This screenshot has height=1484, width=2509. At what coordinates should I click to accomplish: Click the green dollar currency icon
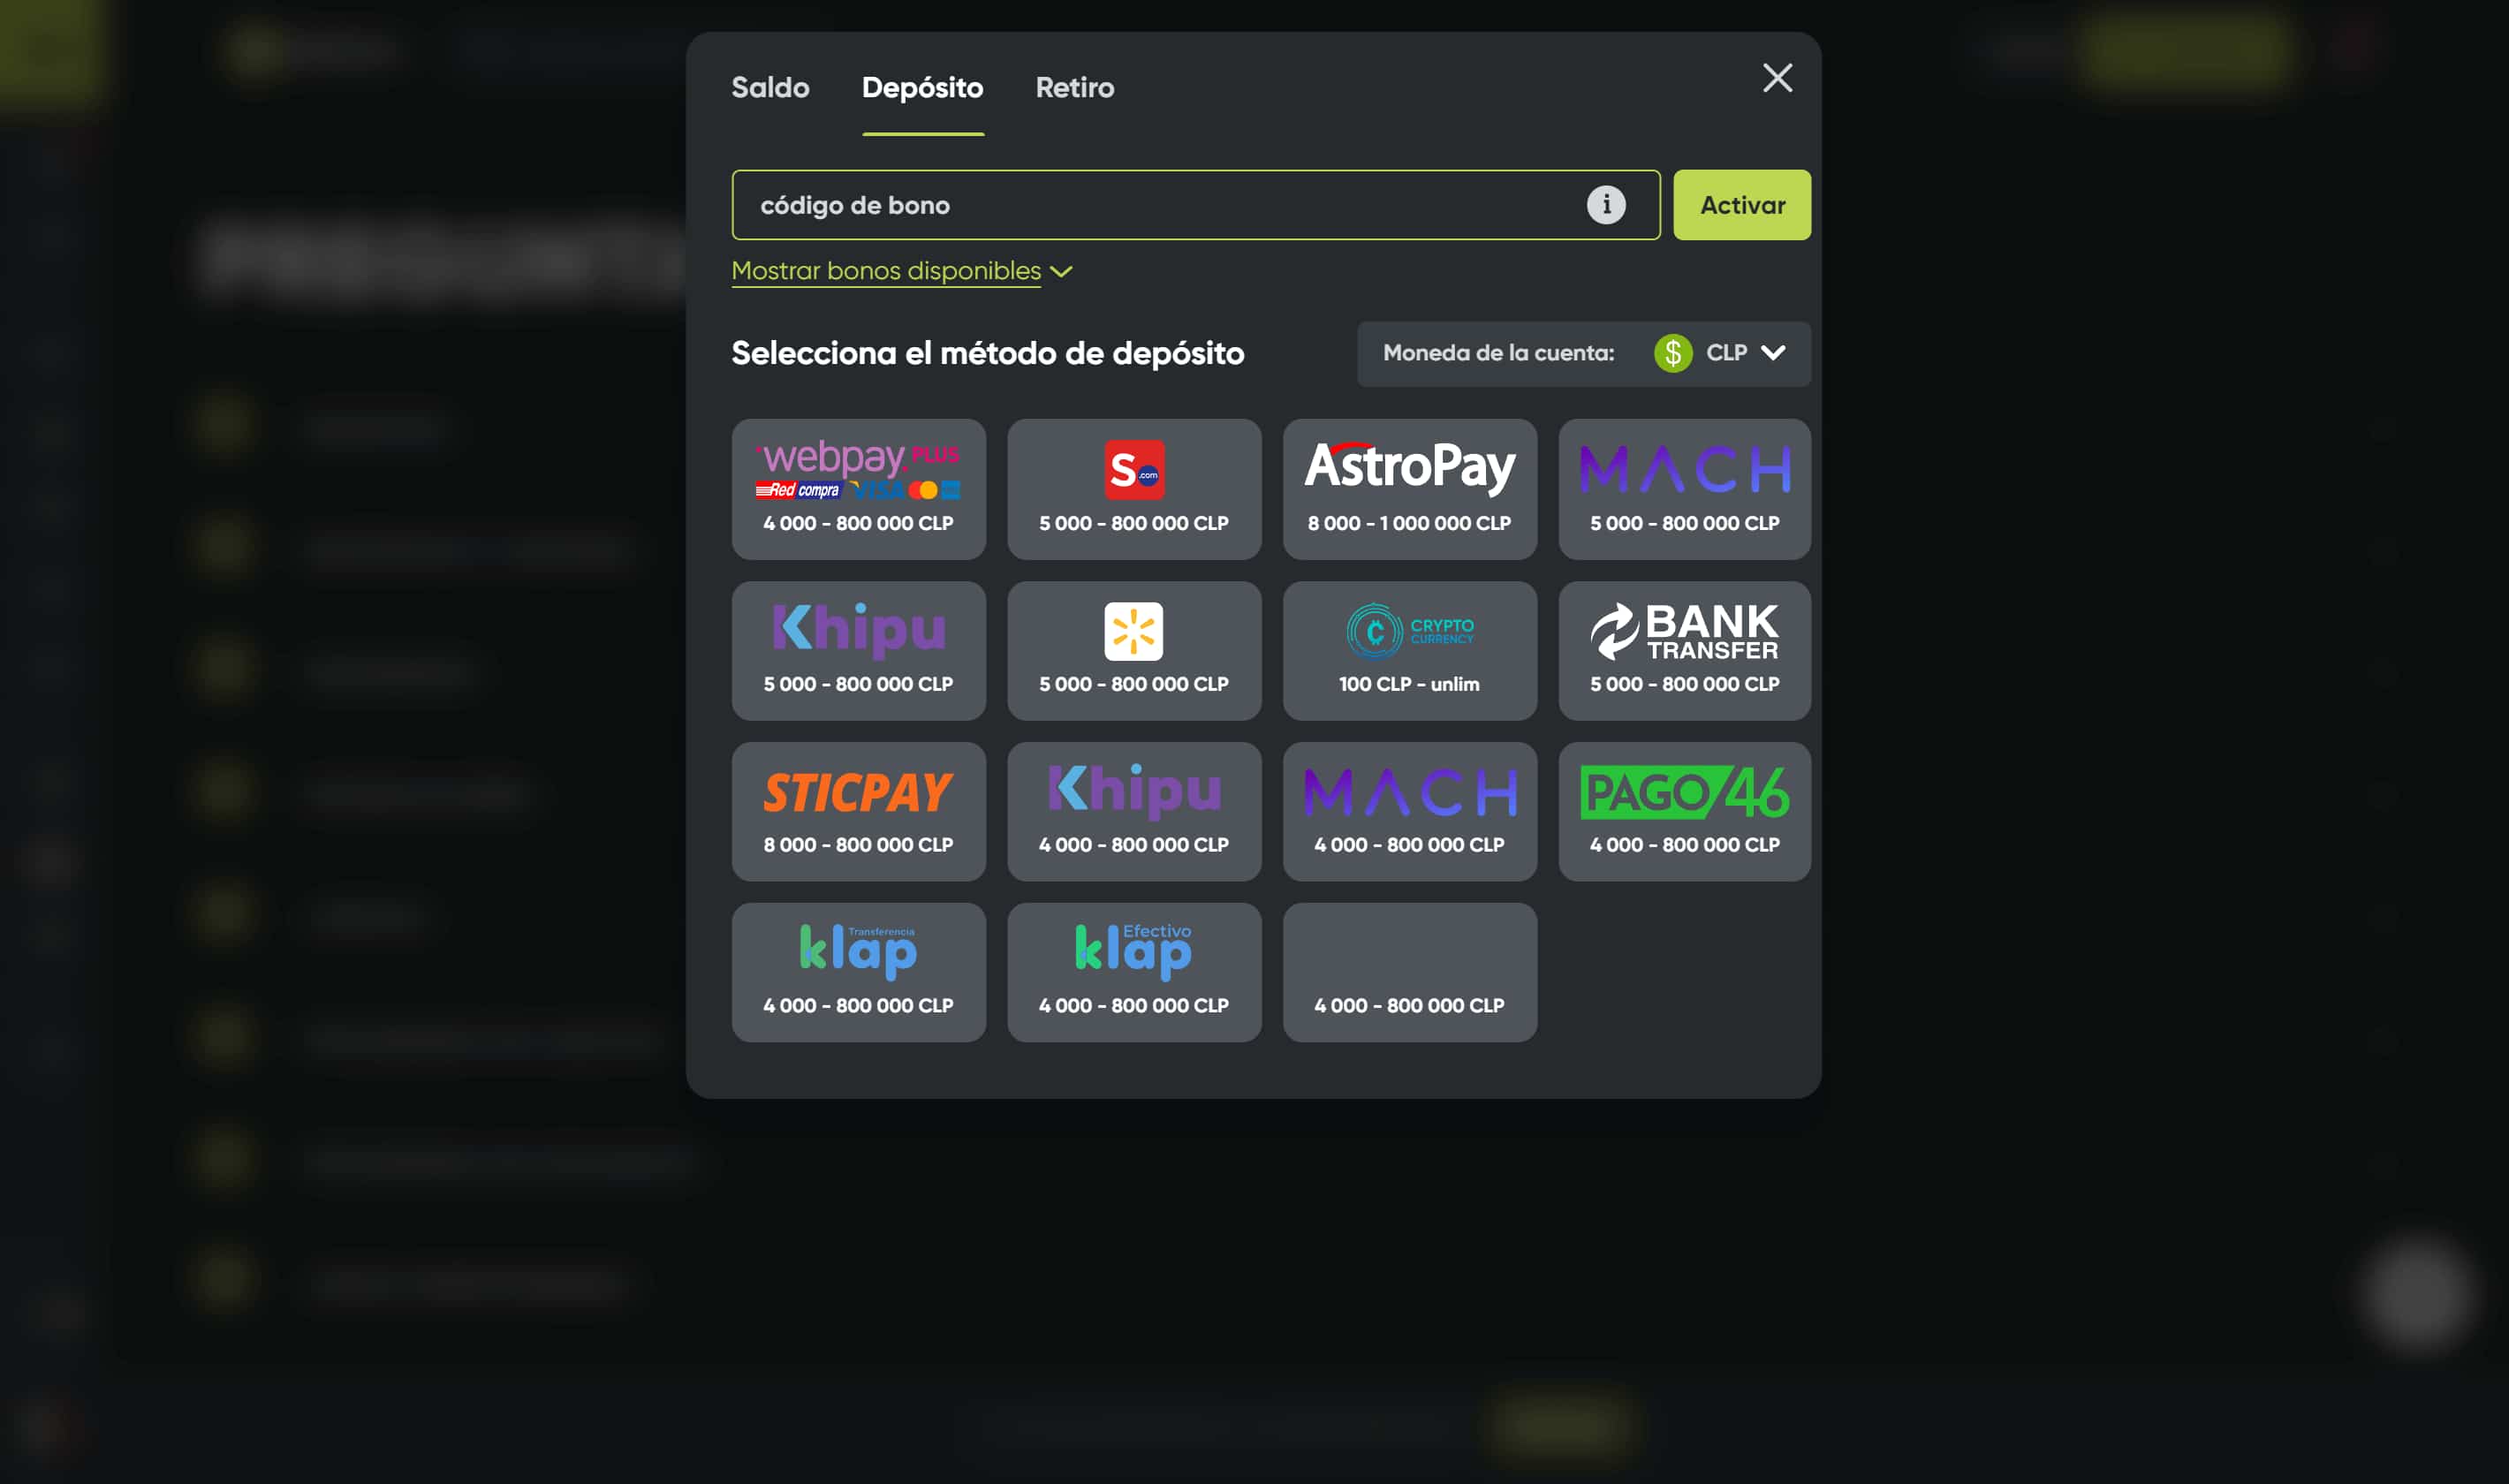click(1673, 353)
